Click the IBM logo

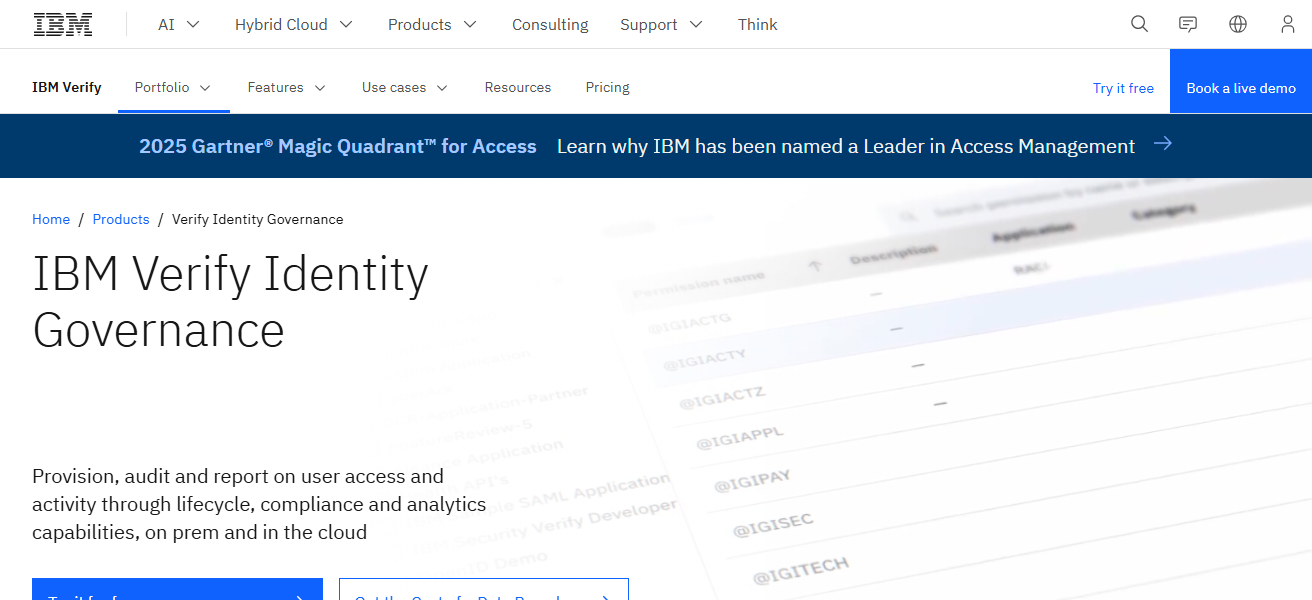pos(62,23)
